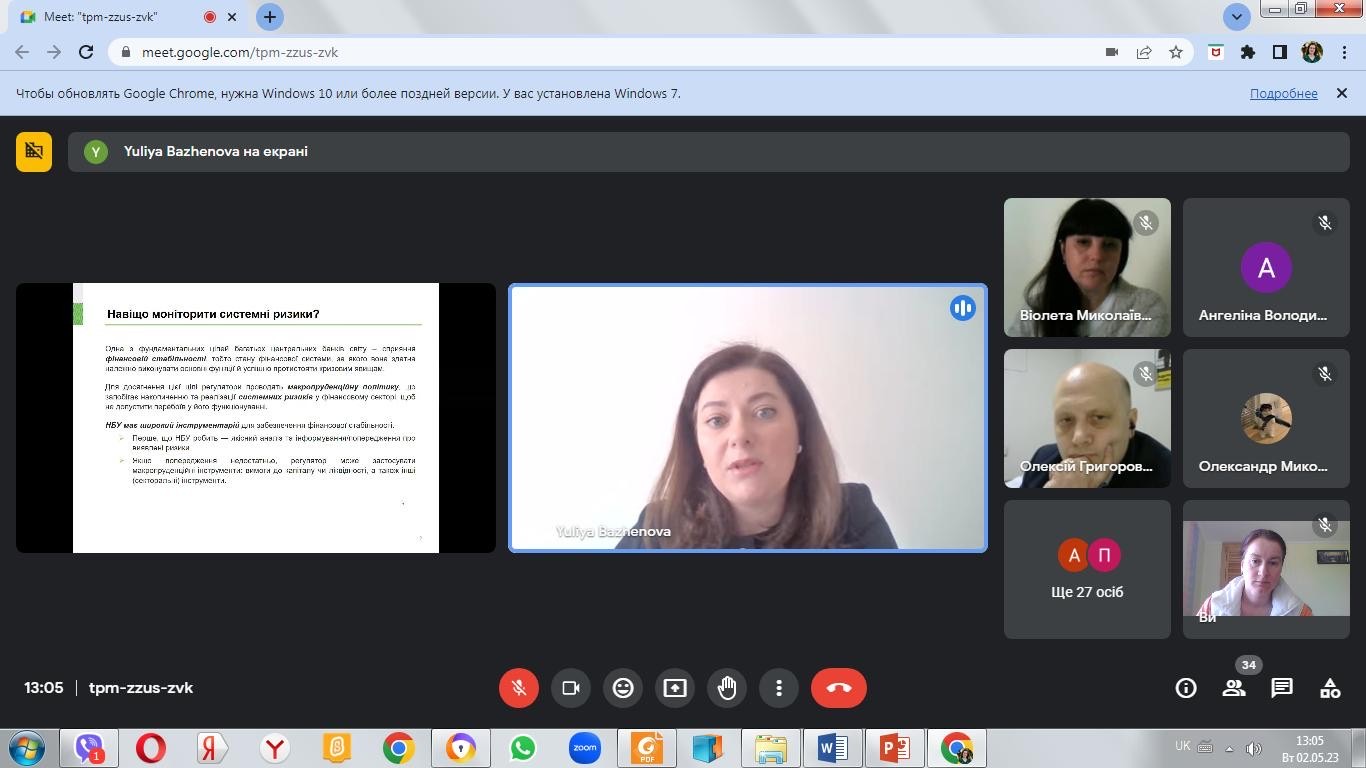Click Yuliya Bazhenova на екрані banner
Image resolution: width=1366 pixels, height=768 pixels.
(709, 152)
